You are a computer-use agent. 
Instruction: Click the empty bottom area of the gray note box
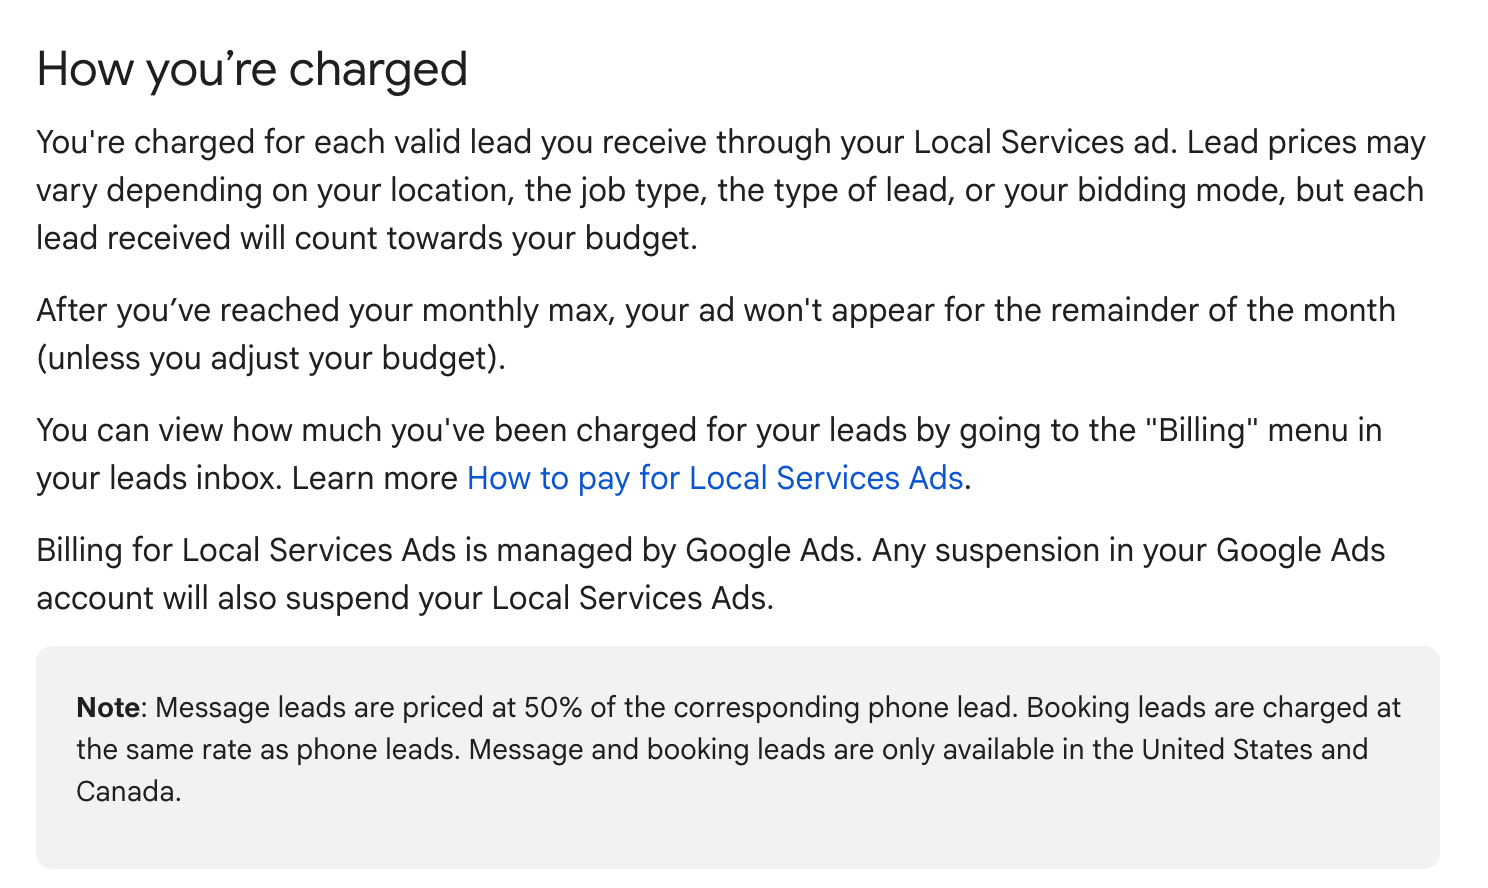(x=737, y=838)
